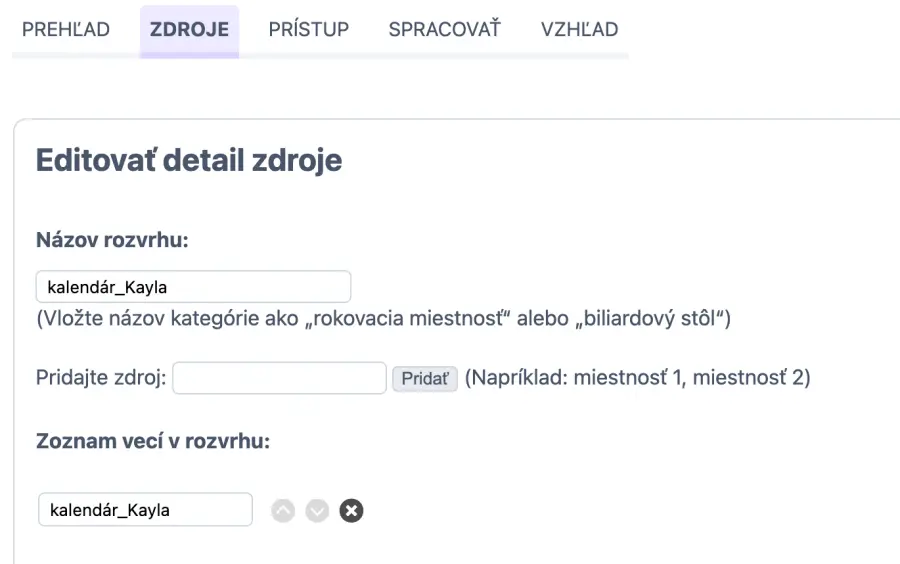900x564 pixels.
Task: Move kalendár_Kayla item up in list
Action: coord(284,510)
